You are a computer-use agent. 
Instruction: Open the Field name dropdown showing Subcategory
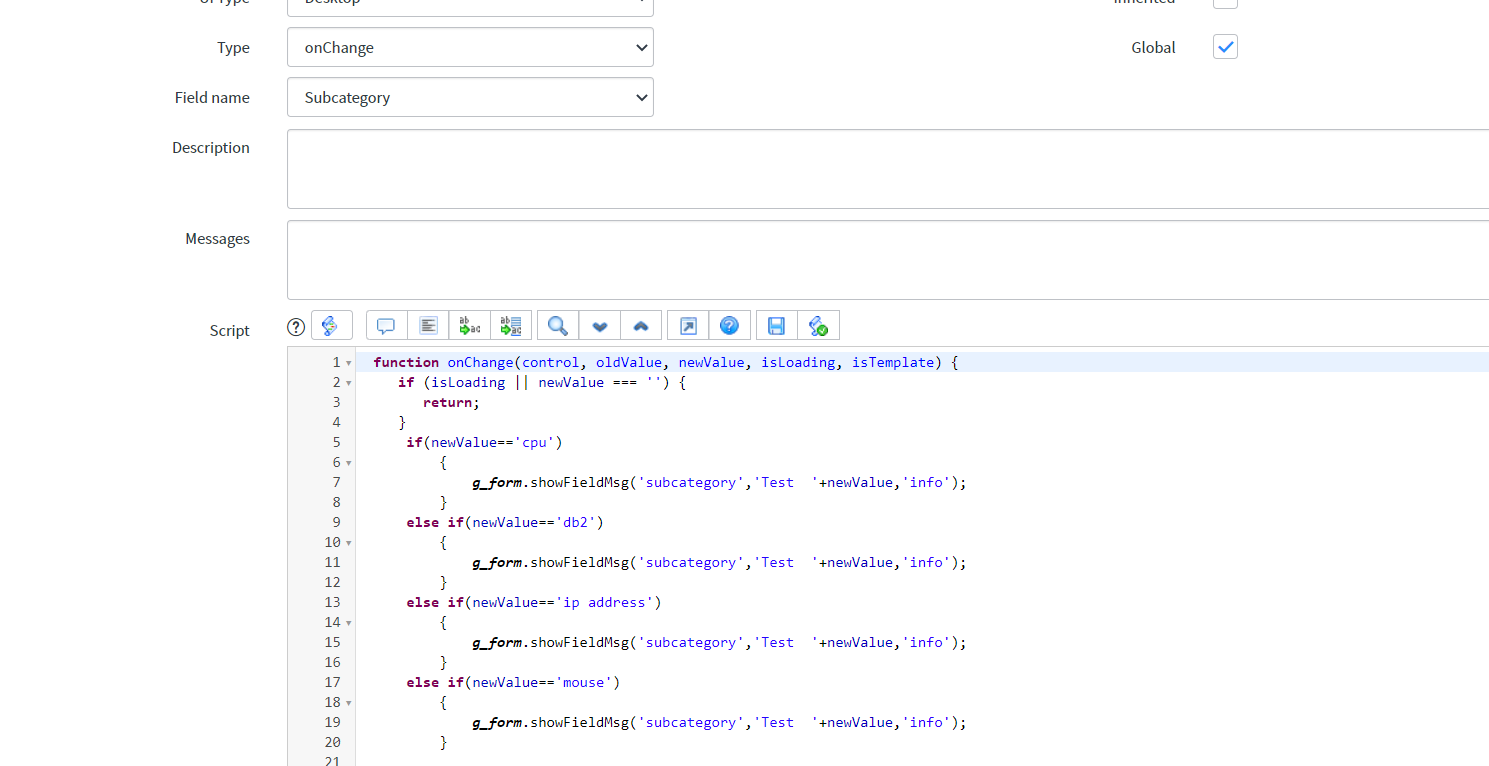coord(470,97)
